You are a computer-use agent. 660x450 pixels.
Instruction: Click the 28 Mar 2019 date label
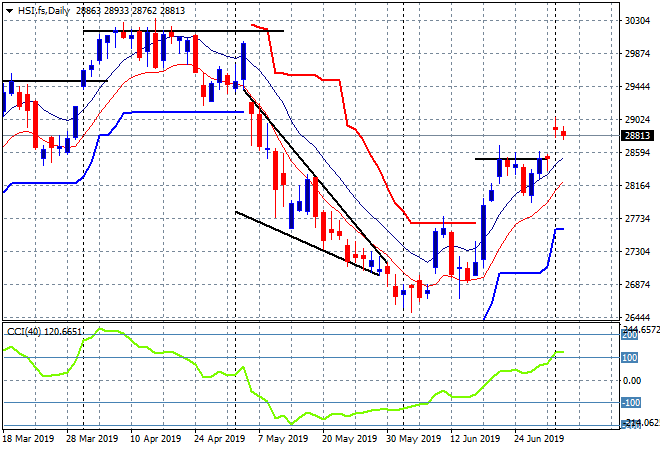tap(92, 439)
